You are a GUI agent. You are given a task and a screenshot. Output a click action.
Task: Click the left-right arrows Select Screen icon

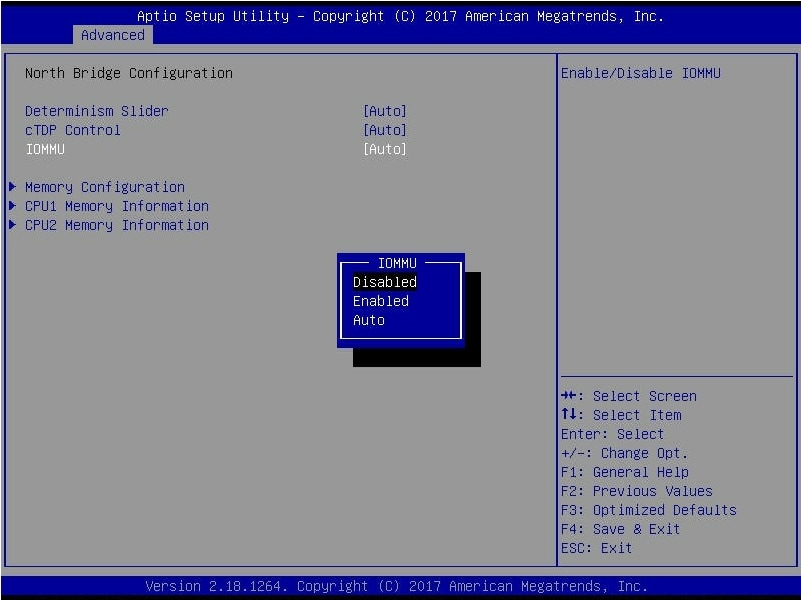pyautogui.click(x=568, y=396)
